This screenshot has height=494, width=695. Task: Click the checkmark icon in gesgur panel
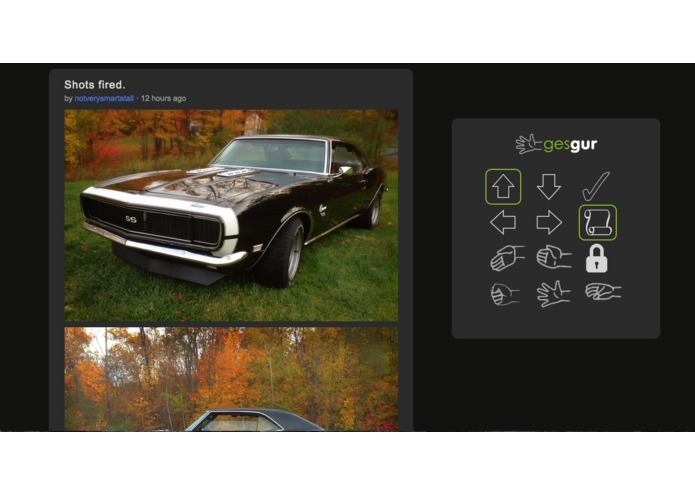(596, 187)
